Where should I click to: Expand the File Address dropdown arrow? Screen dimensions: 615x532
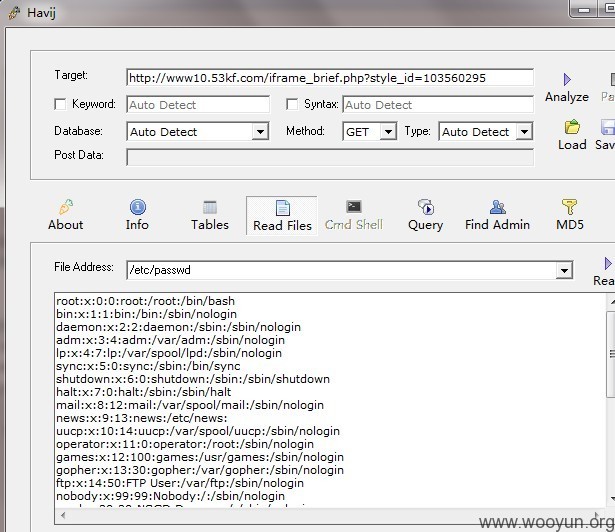564,270
